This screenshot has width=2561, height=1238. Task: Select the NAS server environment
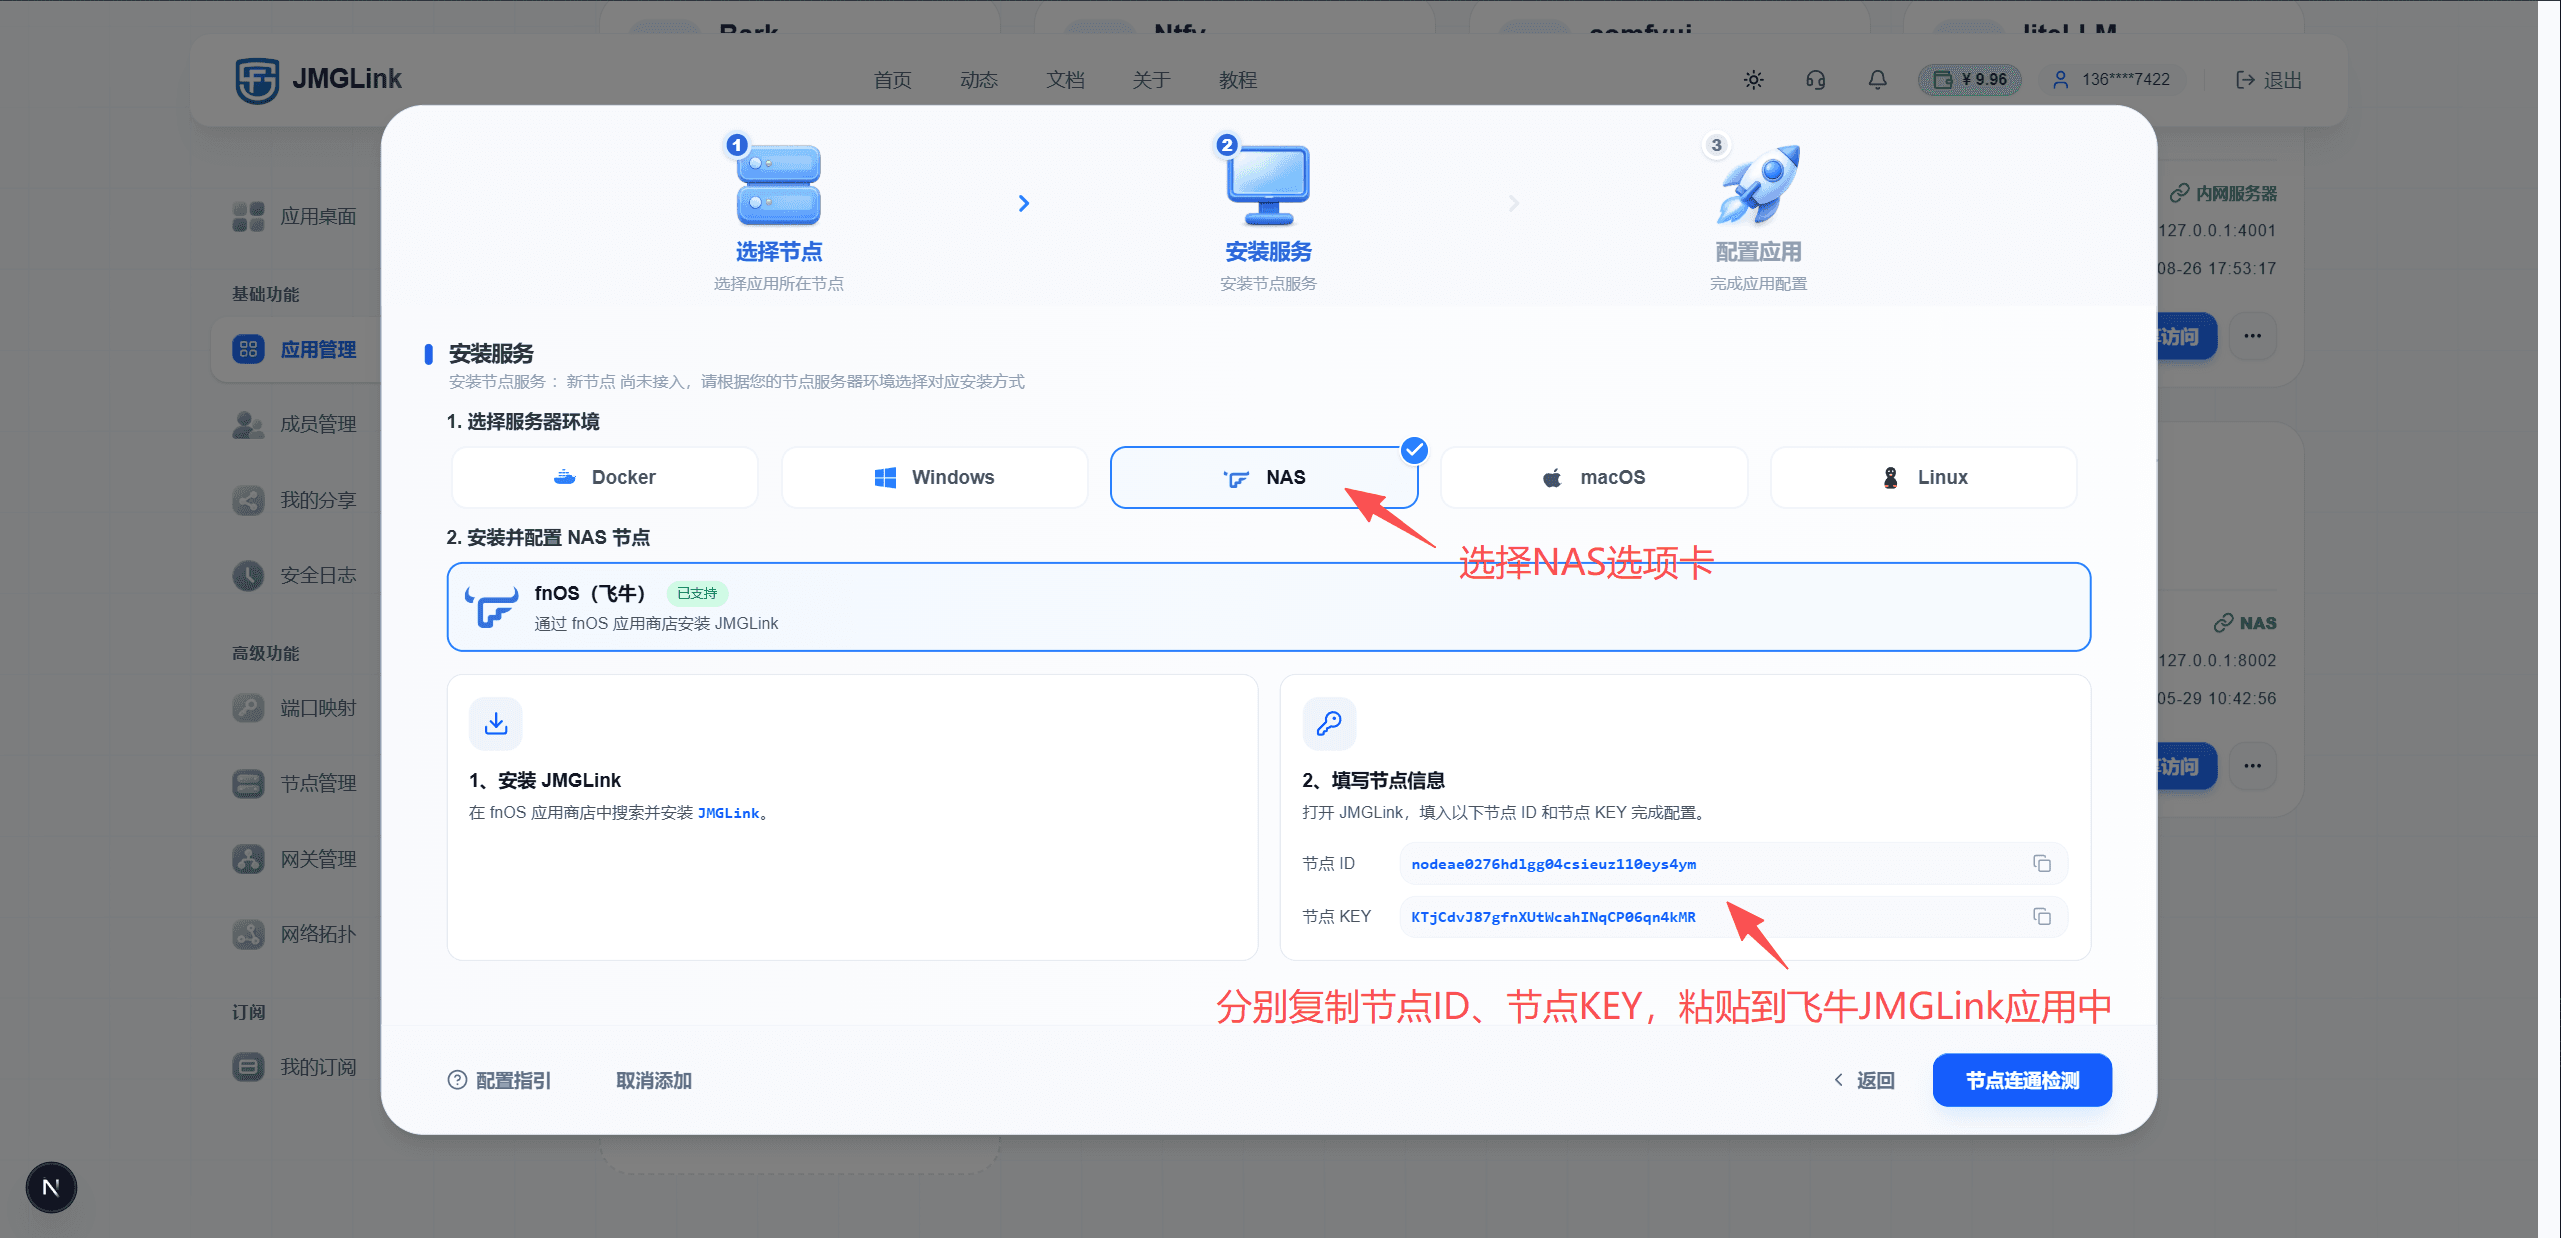tap(1264, 478)
